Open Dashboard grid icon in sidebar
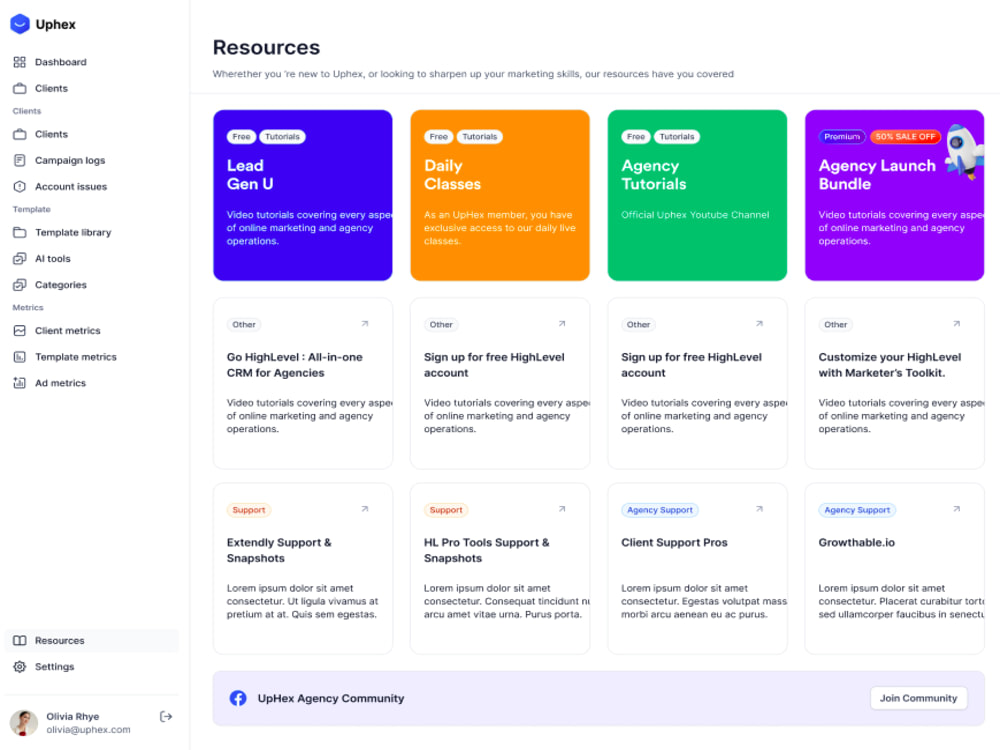1000x750 pixels. [x=20, y=62]
